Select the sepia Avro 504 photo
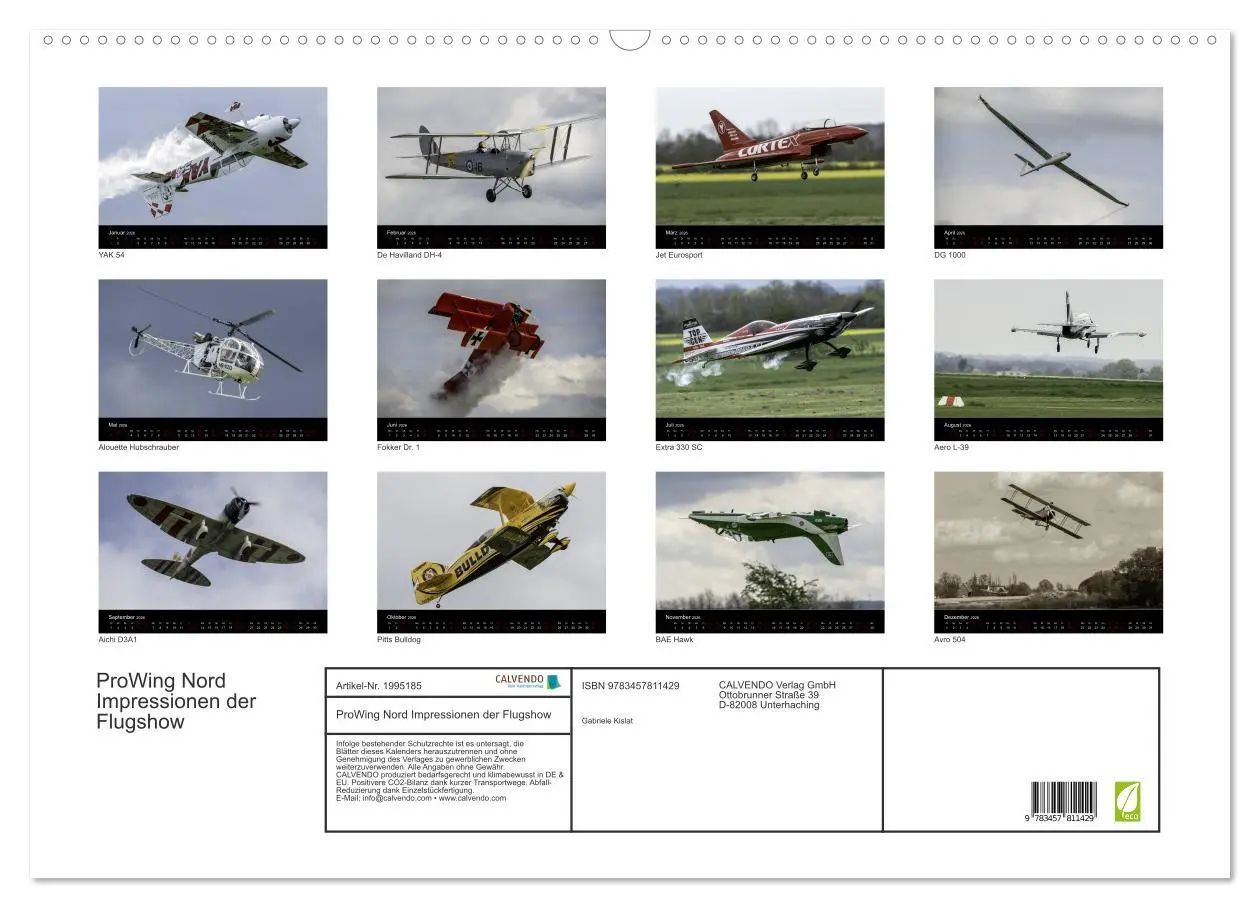Image resolution: width=1260 pixels, height=908 pixels. click(1048, 540)
